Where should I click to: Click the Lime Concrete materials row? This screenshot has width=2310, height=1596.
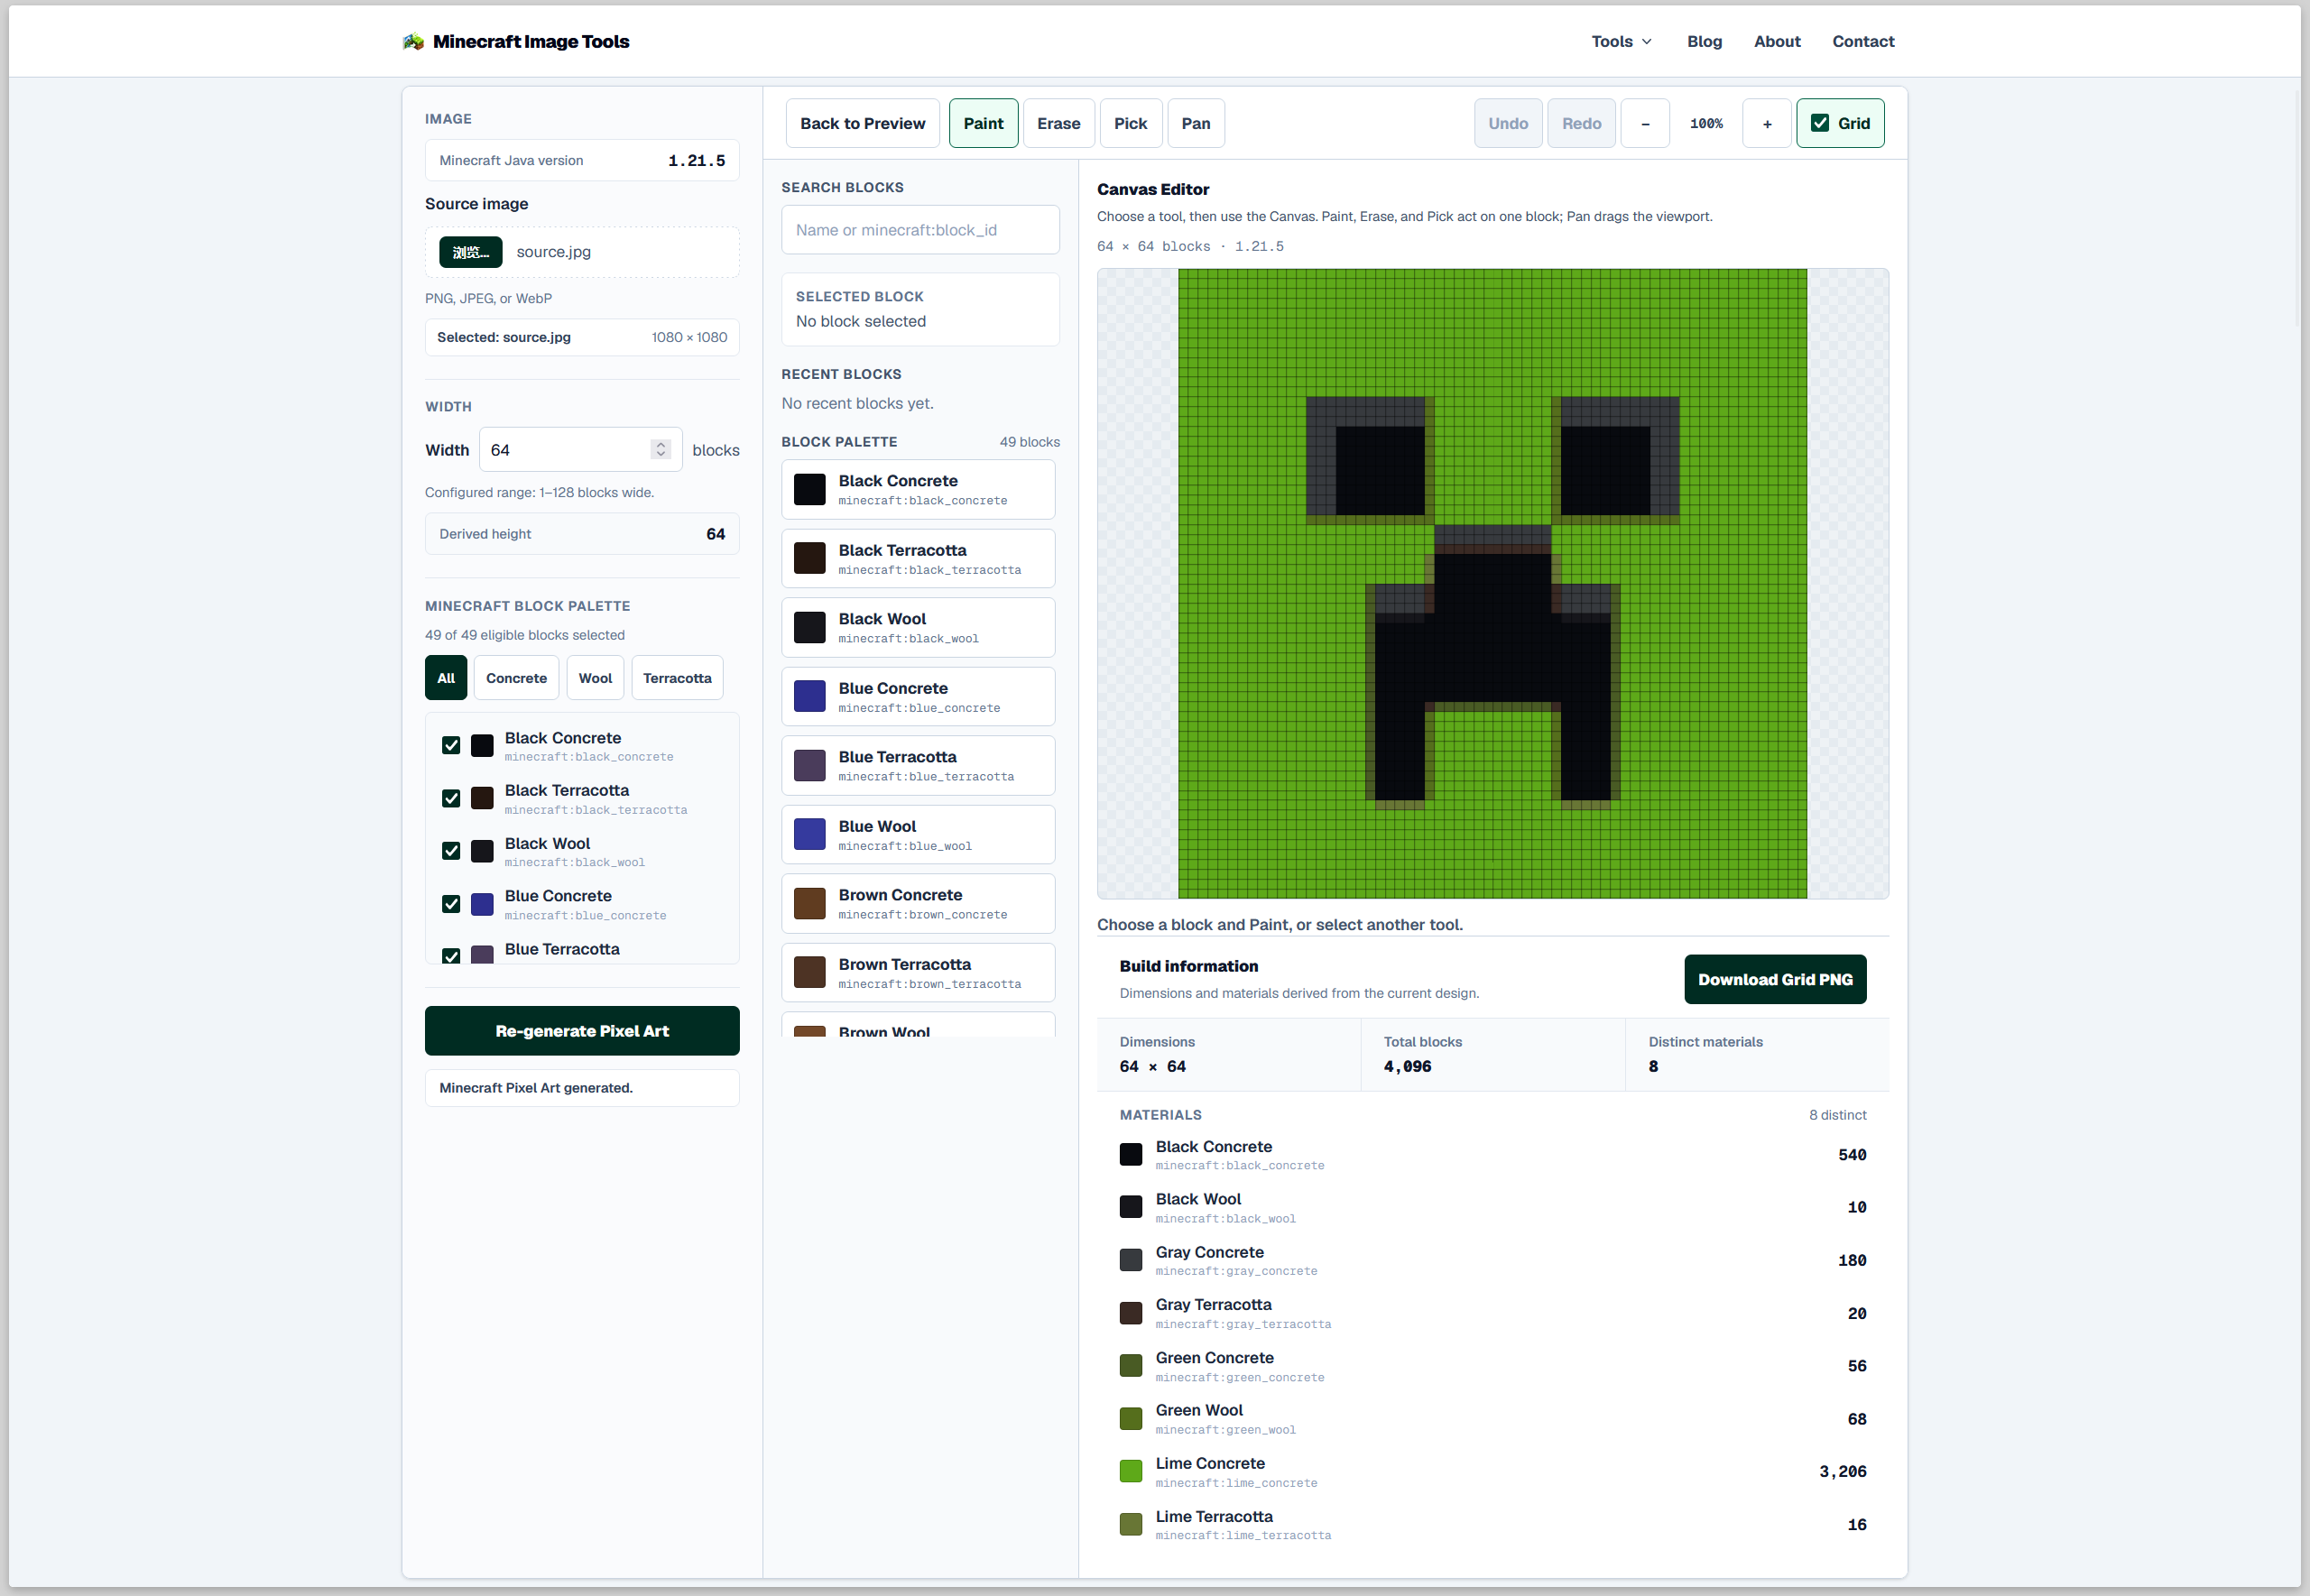(1492, 1472)
